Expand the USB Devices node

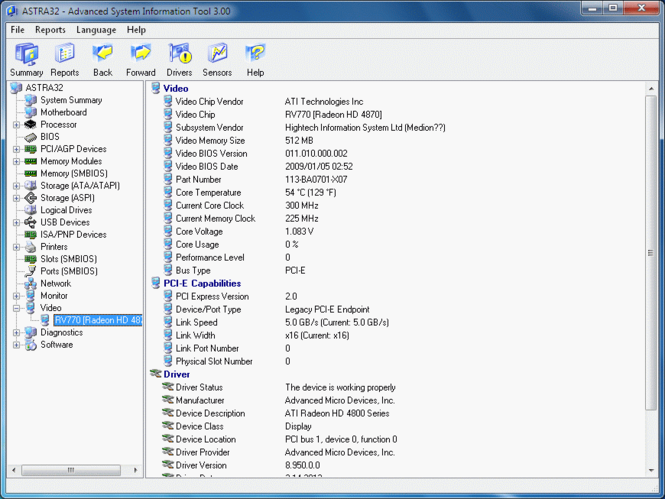pos(16,222)
